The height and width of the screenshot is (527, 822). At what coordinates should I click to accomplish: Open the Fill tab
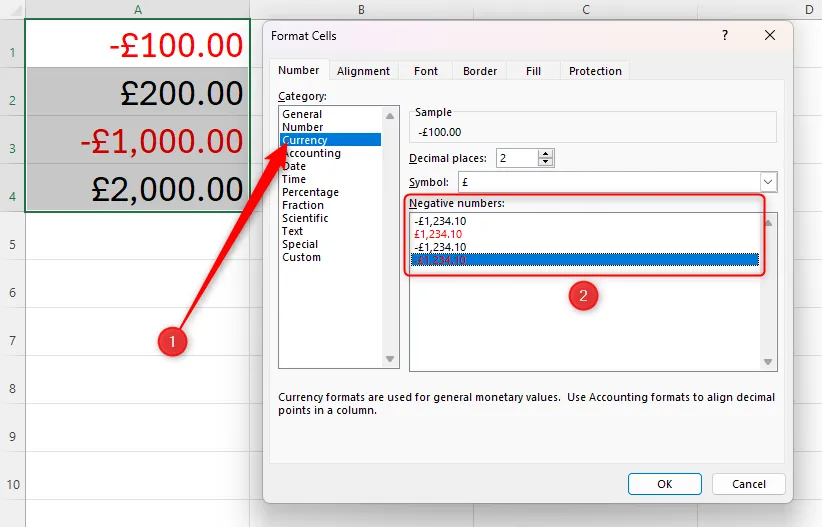point(533,71)
